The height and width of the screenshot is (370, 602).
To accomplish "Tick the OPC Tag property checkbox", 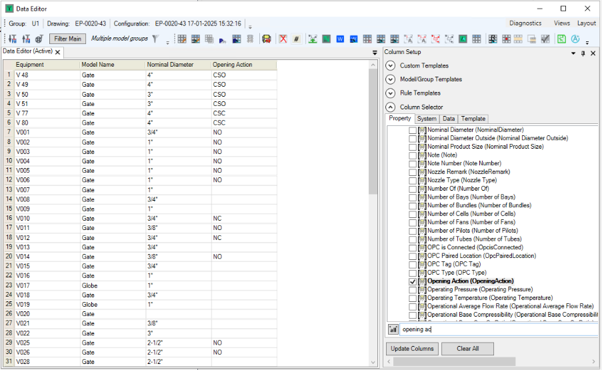I will (x=413, y=264).
